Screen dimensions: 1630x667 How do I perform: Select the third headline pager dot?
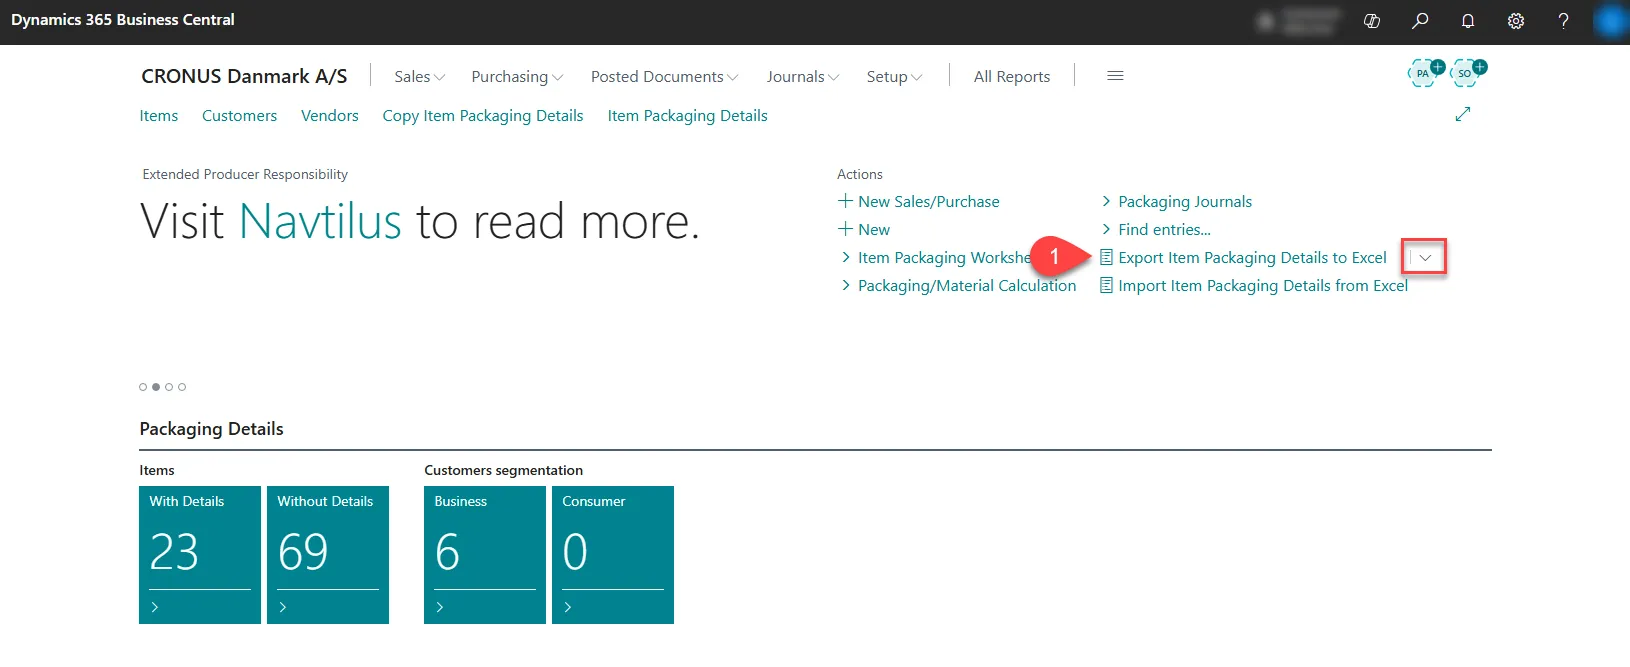pyautogui.click(x=169, y=387)
